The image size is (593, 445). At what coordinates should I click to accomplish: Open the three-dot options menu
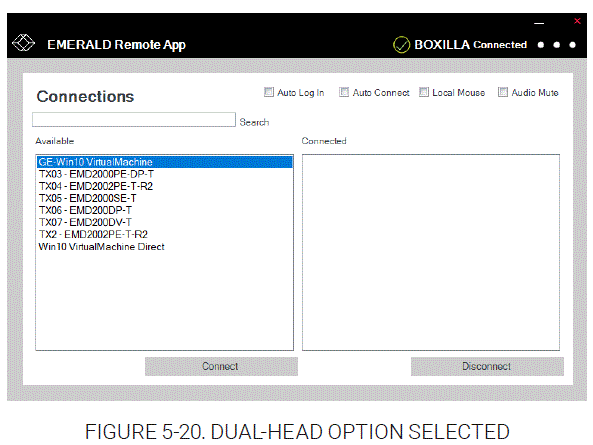pos(557,45)
